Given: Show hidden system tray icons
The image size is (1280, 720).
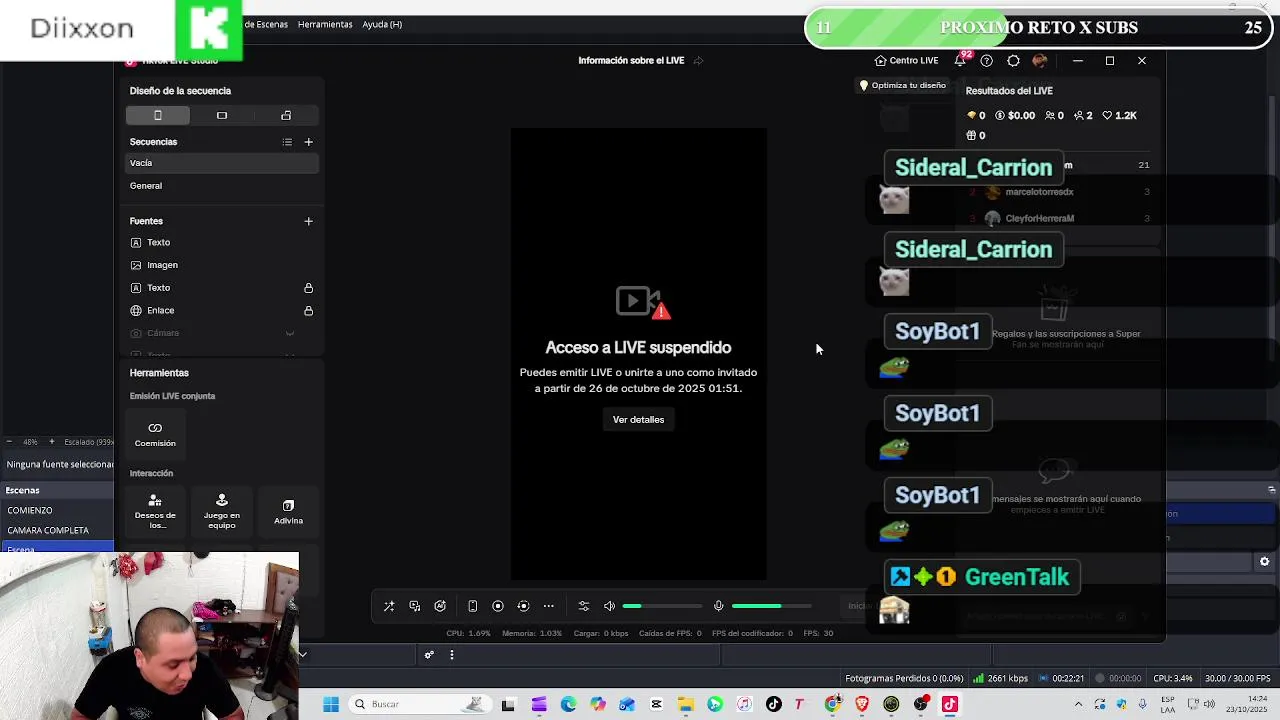Looking at the screenshot, I should coord(1078,704).
